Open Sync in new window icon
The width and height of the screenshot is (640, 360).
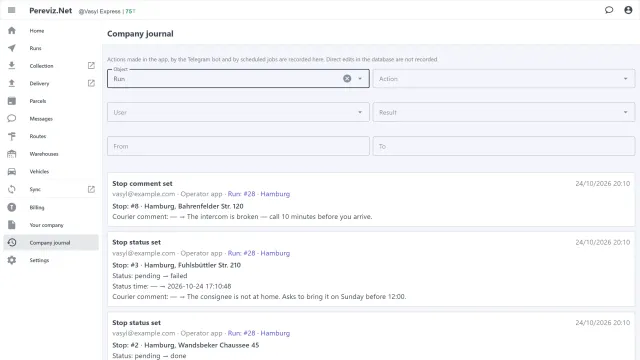(x=91, y=189)
